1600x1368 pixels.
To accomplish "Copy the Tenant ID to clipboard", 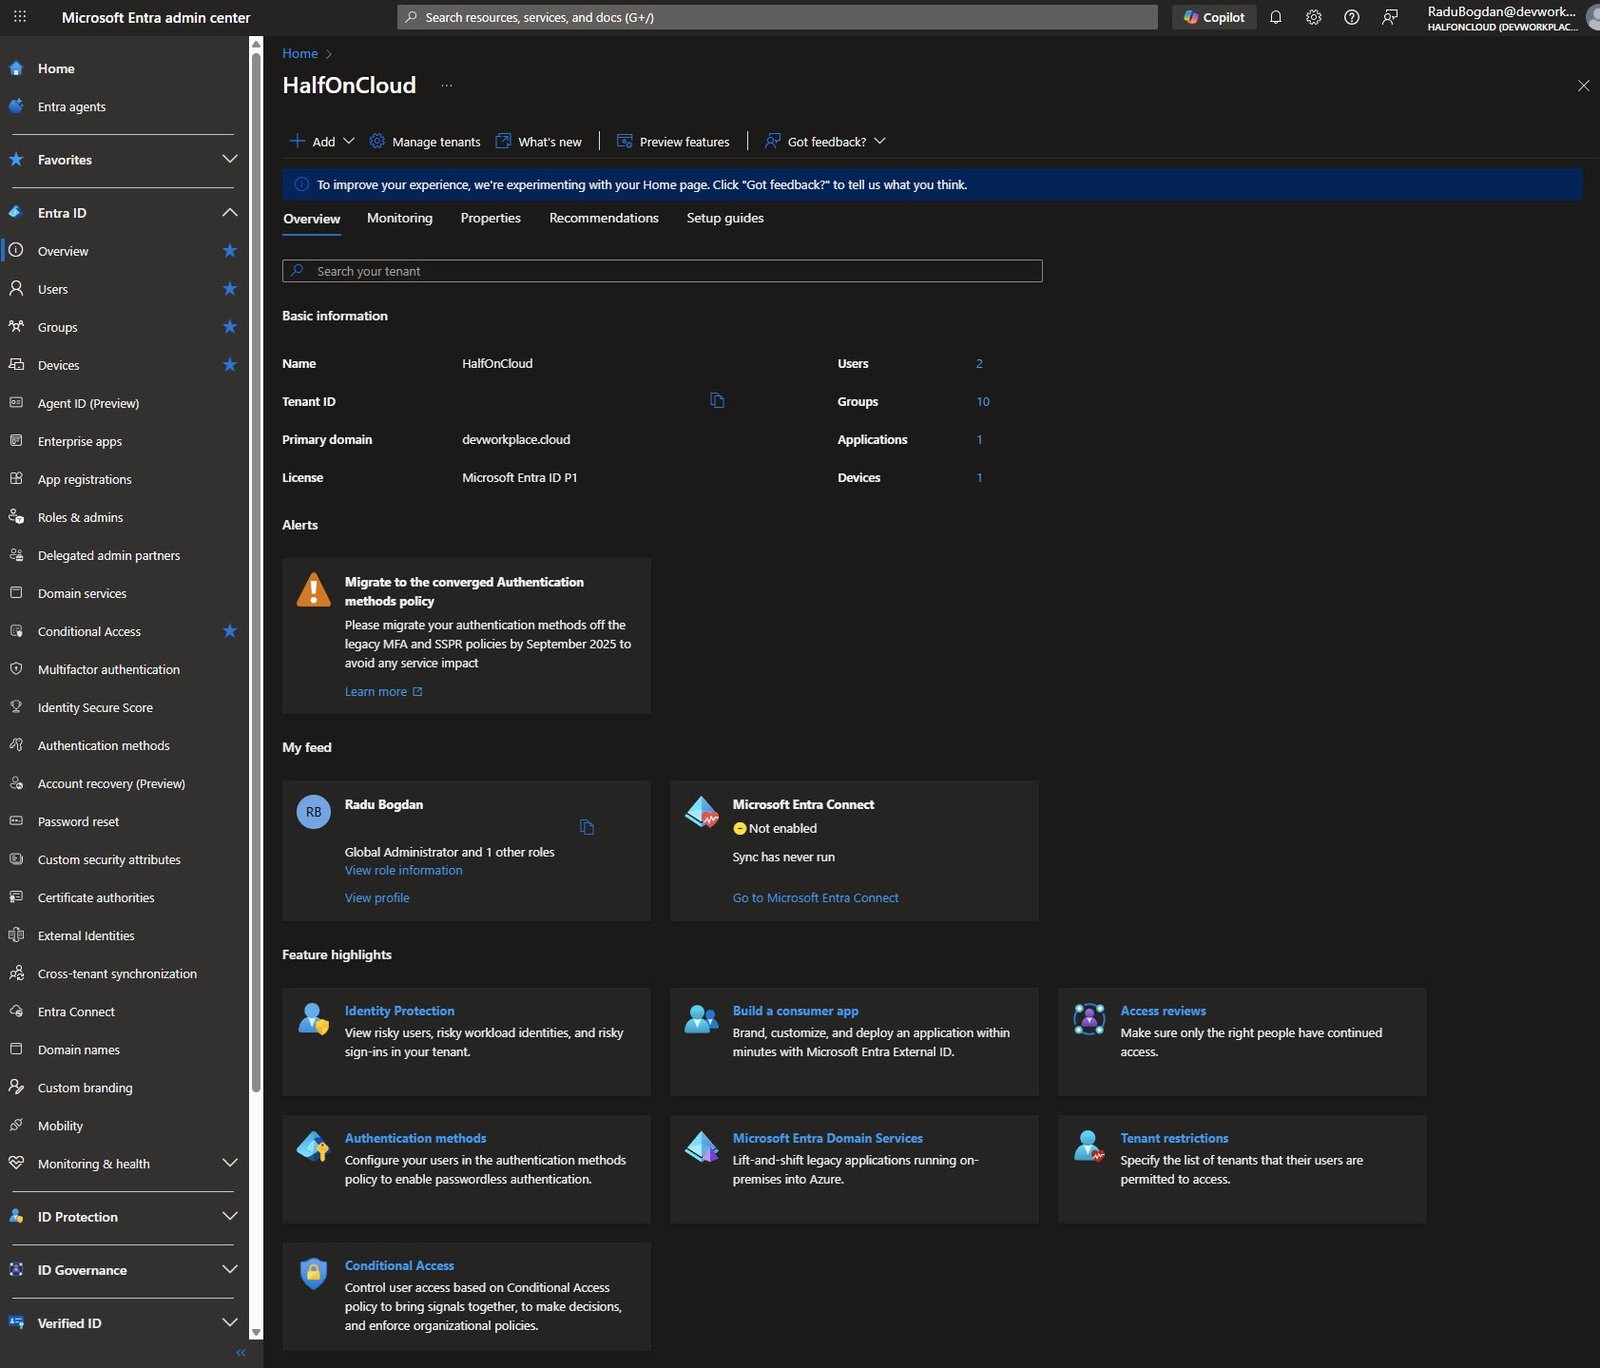I will click(717, 401).
